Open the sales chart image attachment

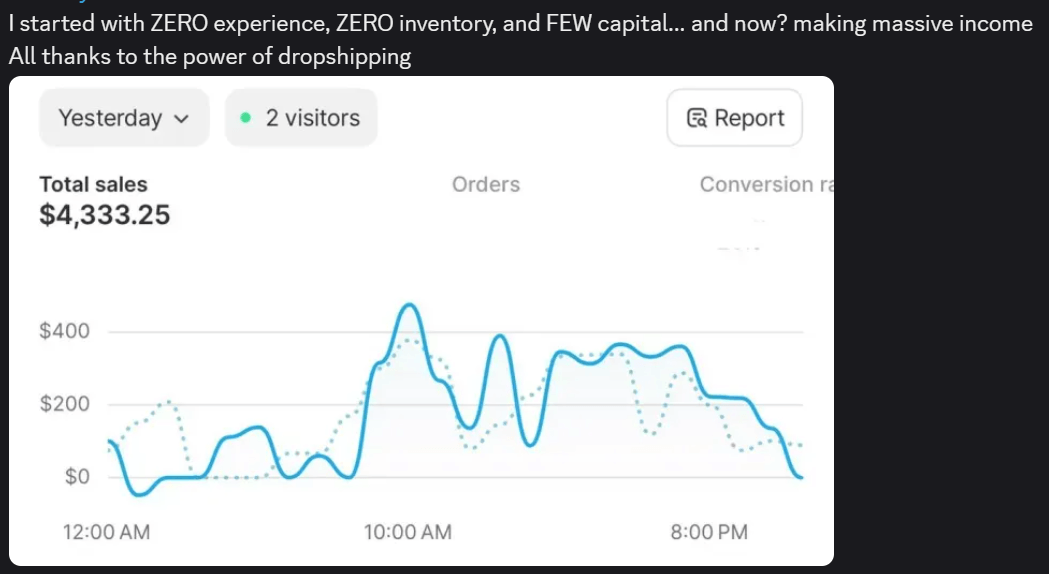pos(420,320)
